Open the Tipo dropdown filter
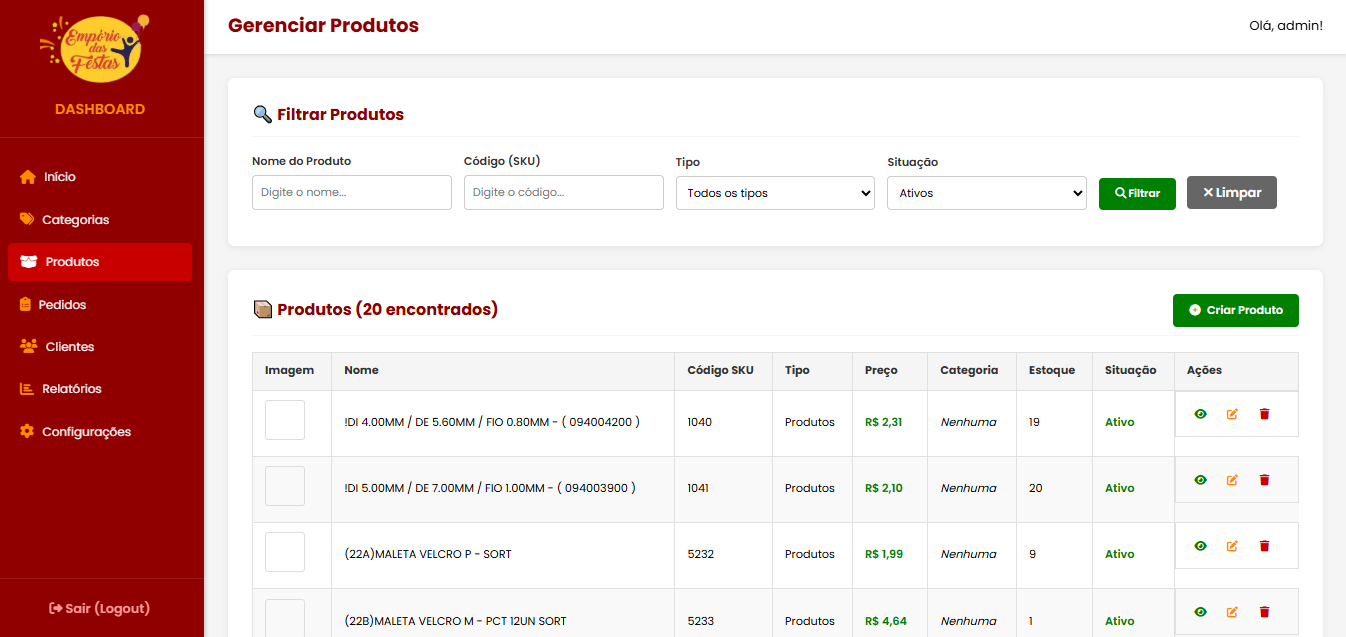This screenshot has width=1346, height=637. pyautogui.click(x=775, y=193)
